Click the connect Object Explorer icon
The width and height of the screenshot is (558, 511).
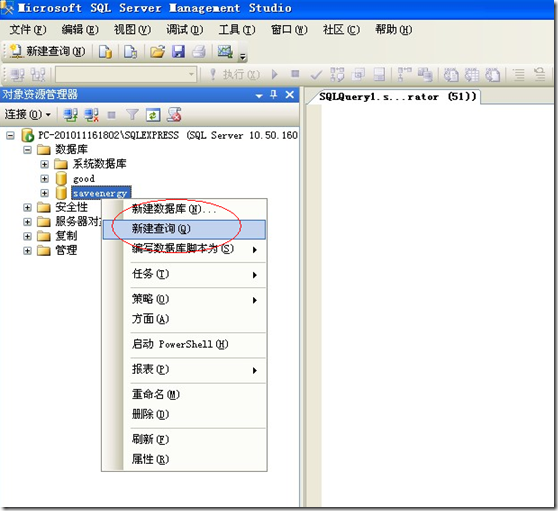tap(70, 115)
